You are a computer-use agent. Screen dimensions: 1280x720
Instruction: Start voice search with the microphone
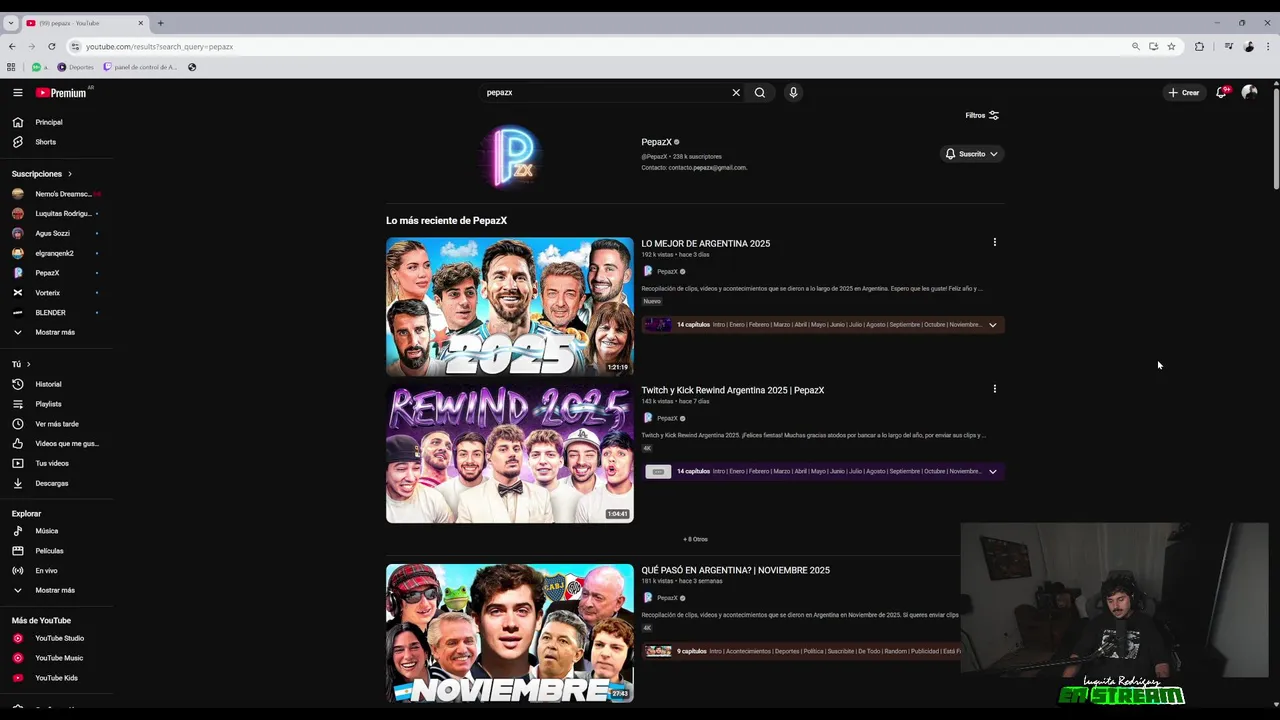click(x=793, y=92)
